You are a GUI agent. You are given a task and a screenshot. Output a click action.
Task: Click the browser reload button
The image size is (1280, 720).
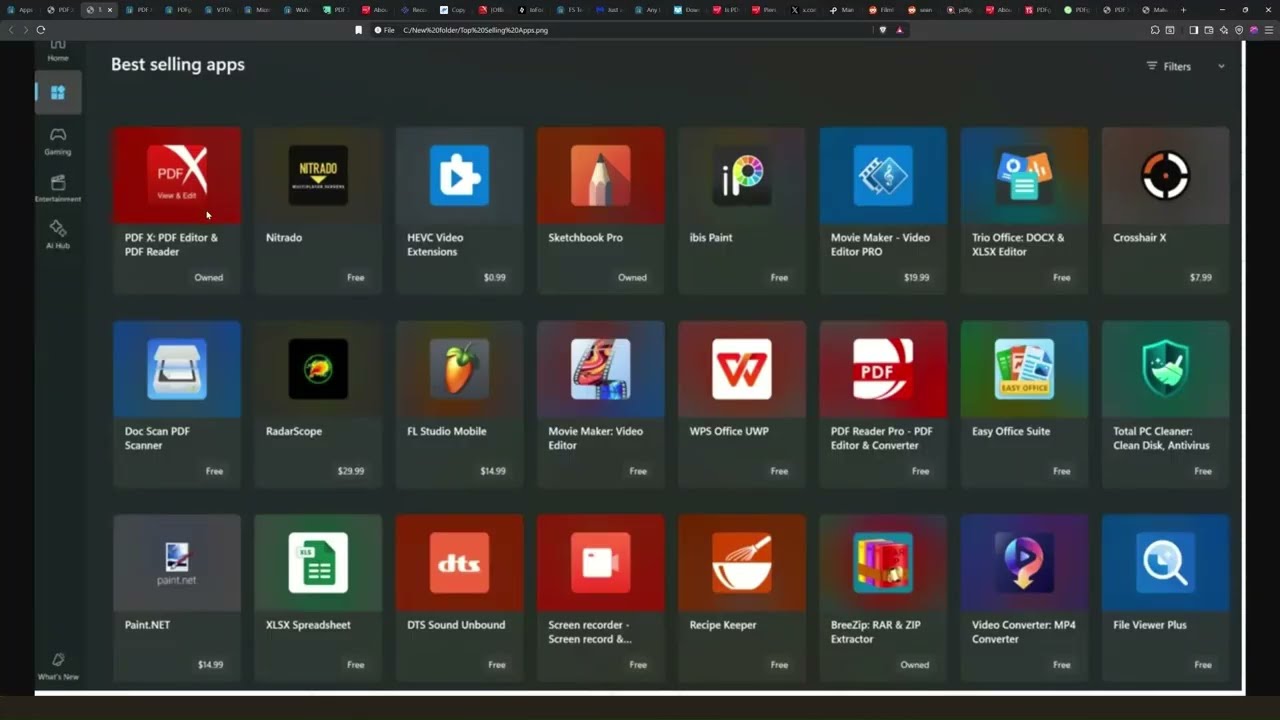[41, 30]
